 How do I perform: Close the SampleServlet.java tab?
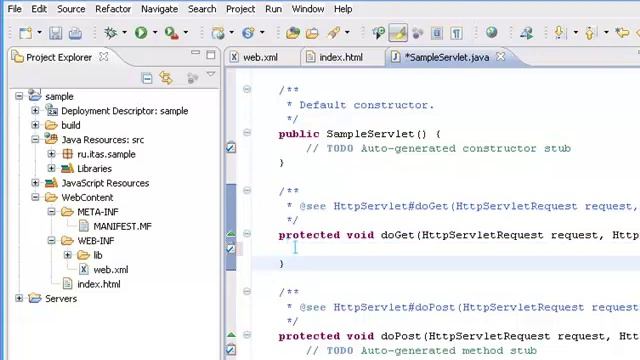(500, 57)
